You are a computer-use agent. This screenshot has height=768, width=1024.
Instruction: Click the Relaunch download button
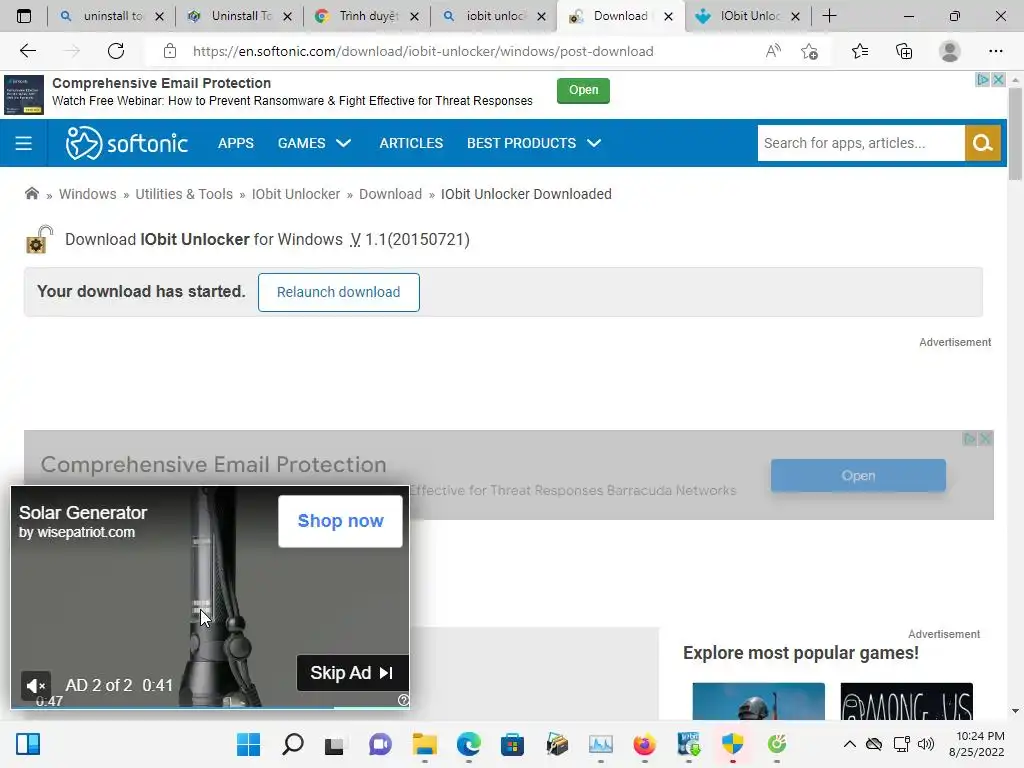click(338, 292)
